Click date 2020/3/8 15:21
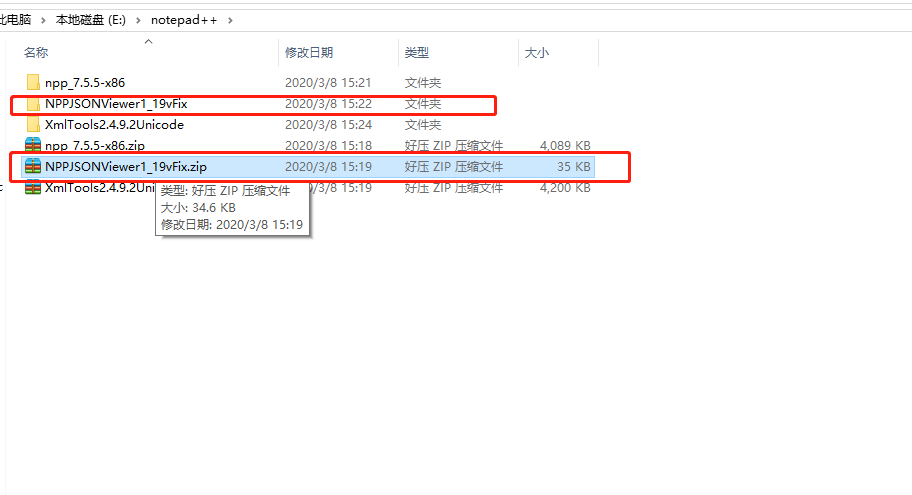912x495 pixels. (x=328, y=83)
